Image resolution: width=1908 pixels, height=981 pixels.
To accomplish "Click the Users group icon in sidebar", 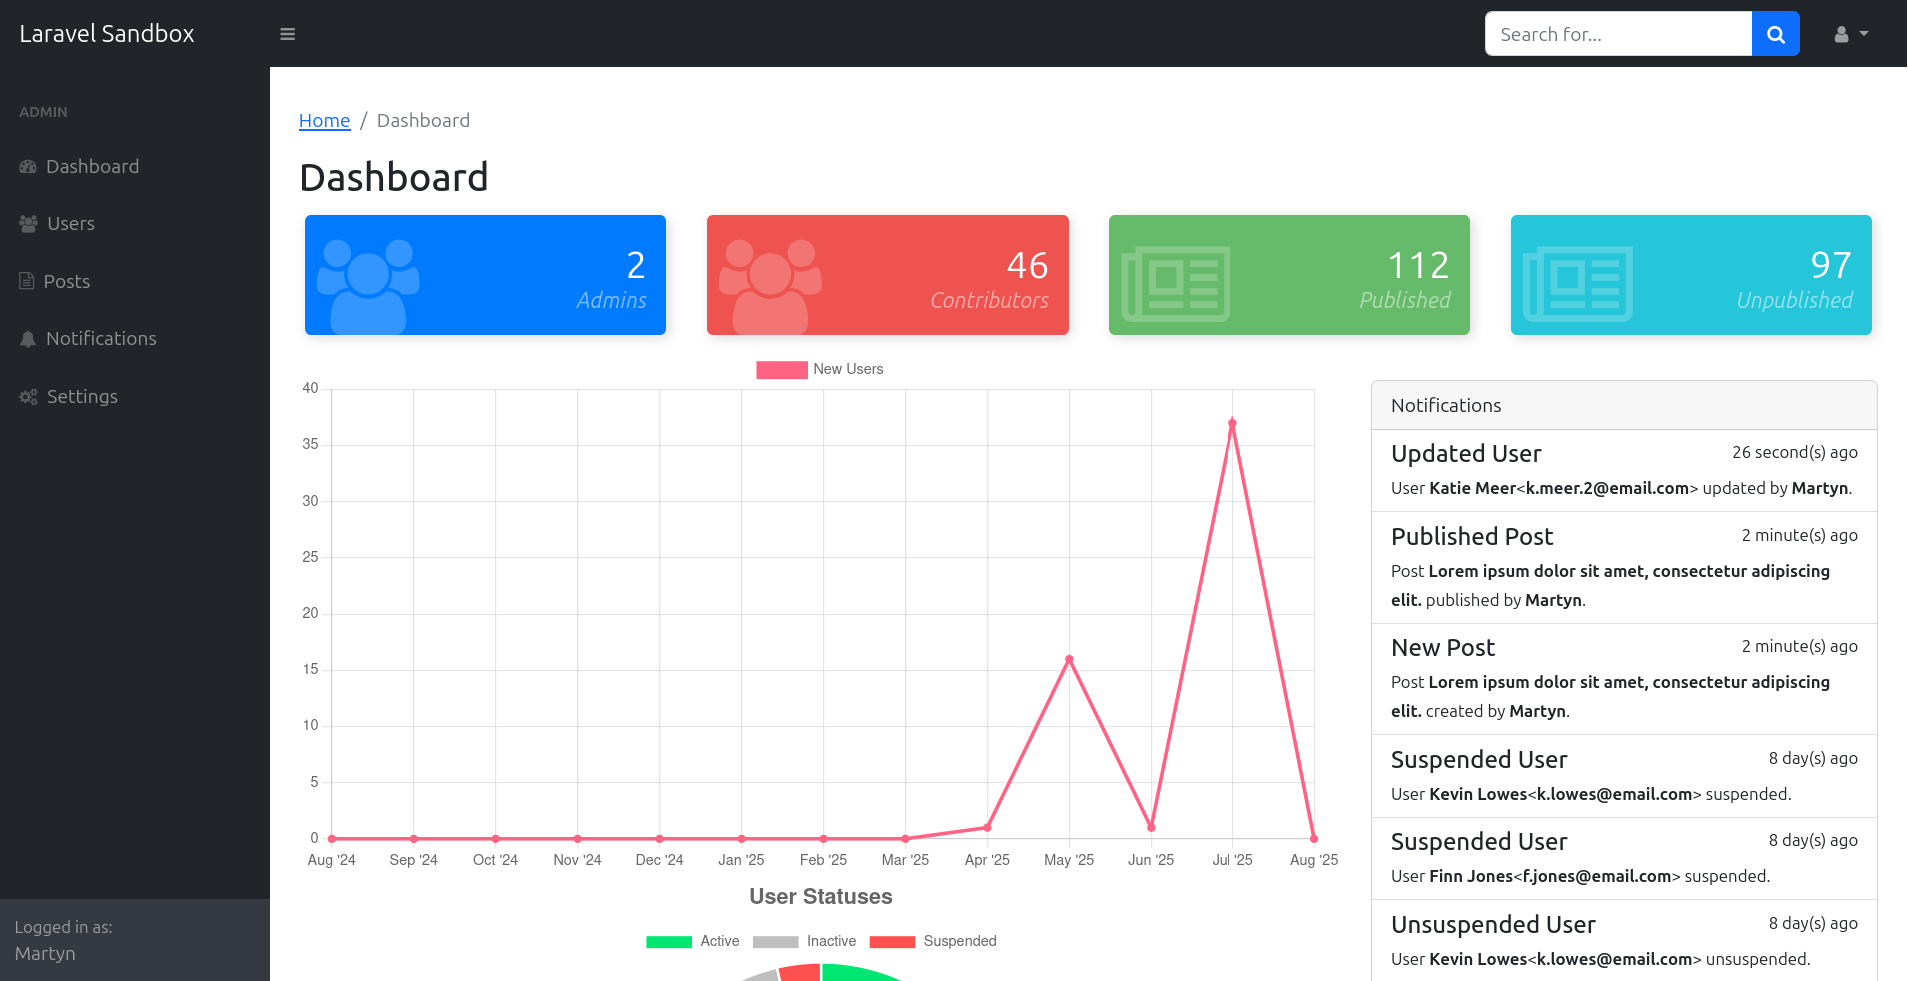I will coord(28,224).
